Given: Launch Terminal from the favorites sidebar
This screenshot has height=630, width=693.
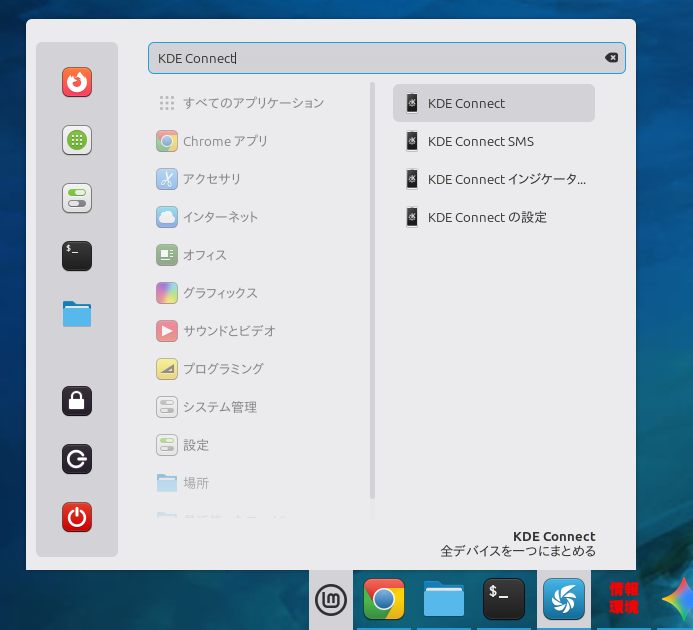Looking at the screenshot, I should coord(77,256).
